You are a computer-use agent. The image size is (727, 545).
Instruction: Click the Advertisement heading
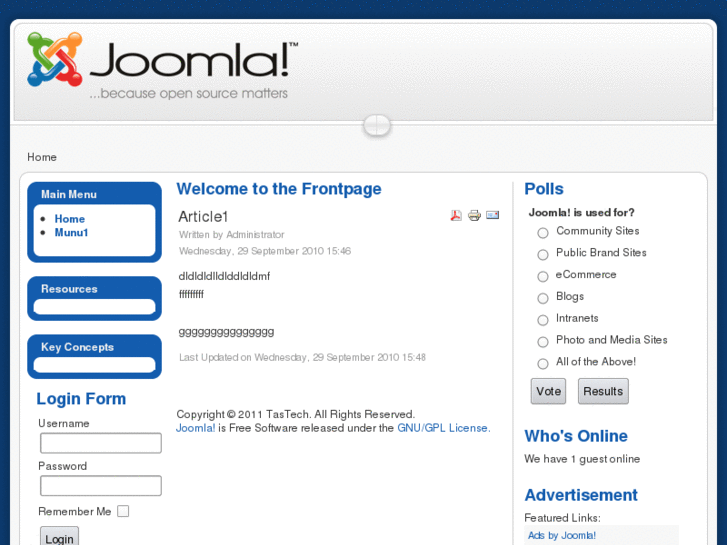[581, 495]
